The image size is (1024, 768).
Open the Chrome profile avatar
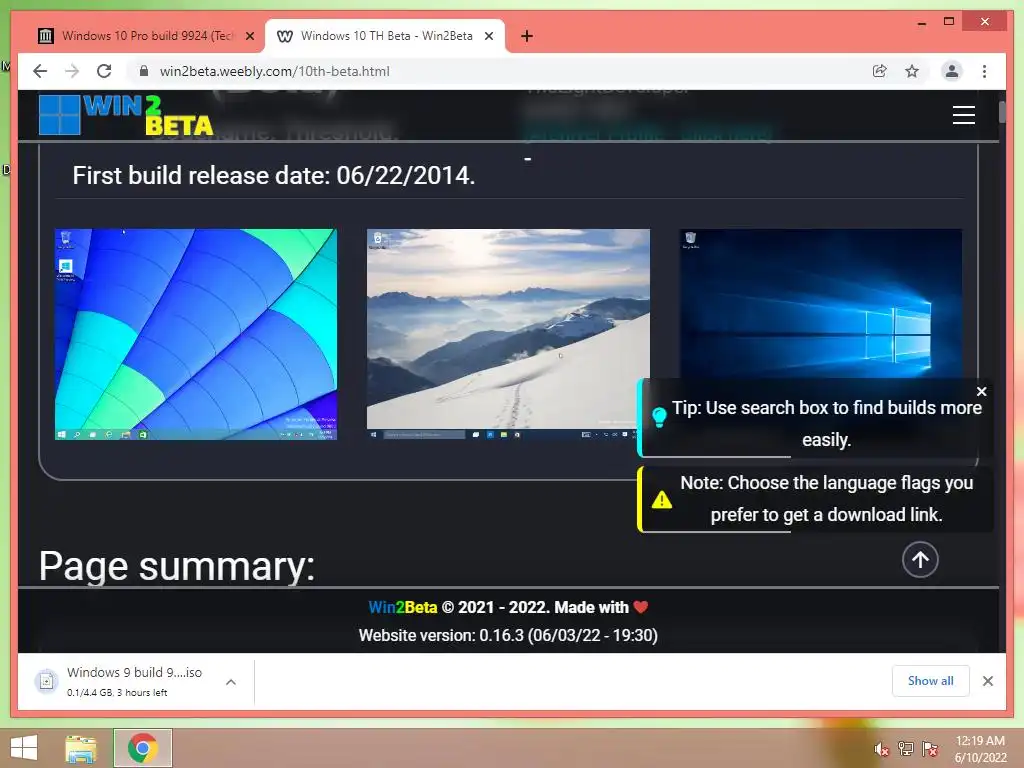pyautogui.click(x=952, y=71)
